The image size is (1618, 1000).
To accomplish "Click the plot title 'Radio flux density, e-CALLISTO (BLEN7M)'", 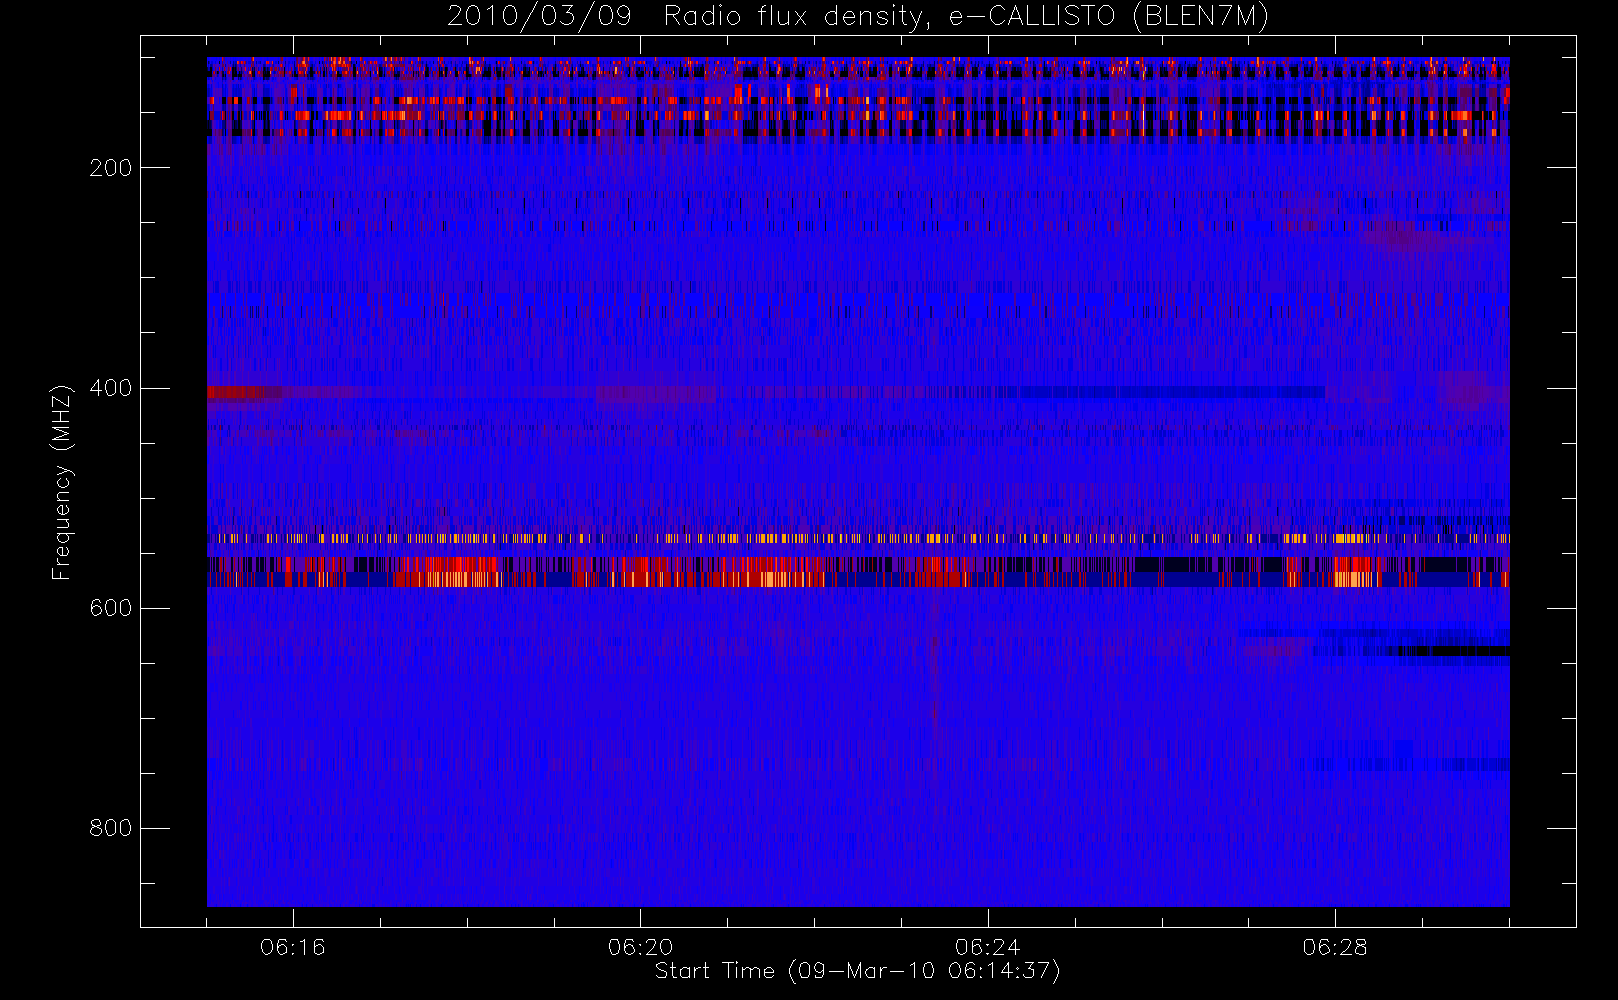I will pos(966,17).
